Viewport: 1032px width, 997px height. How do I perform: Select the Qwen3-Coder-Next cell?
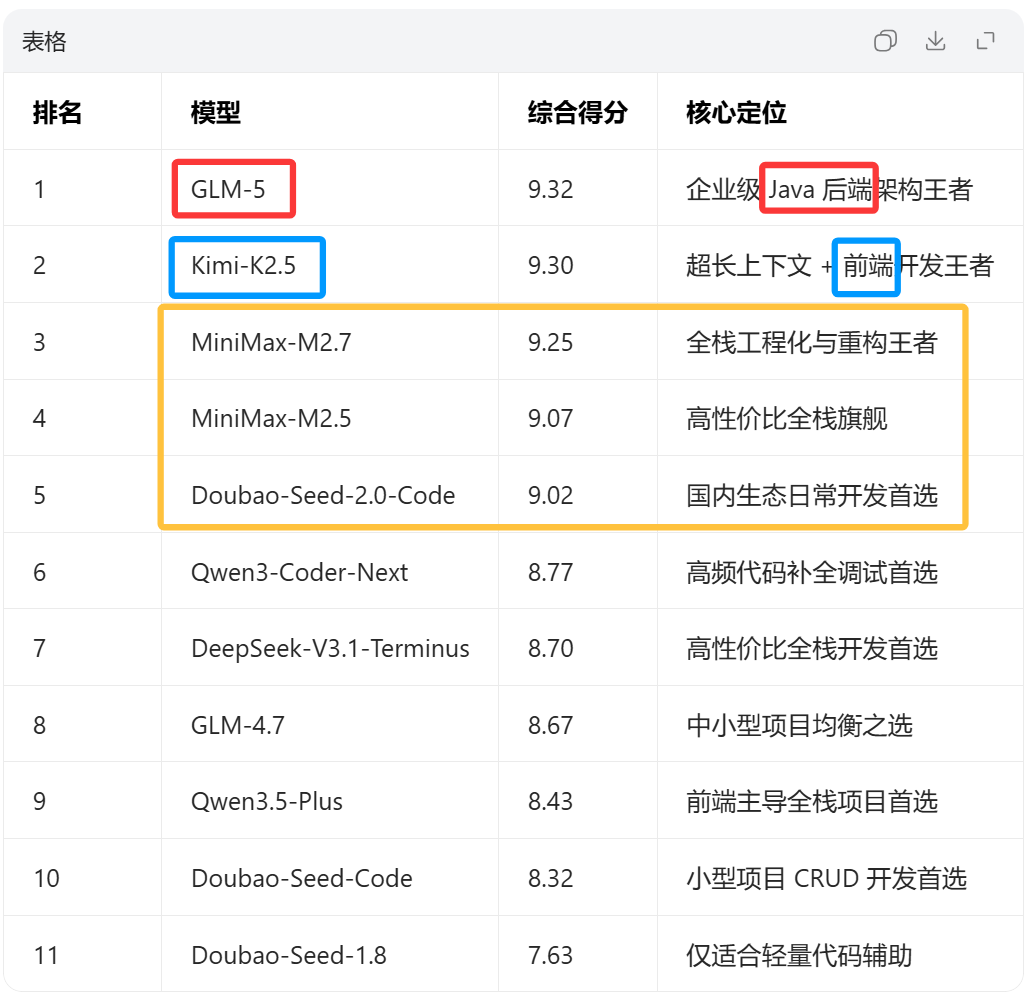[300, 572]
